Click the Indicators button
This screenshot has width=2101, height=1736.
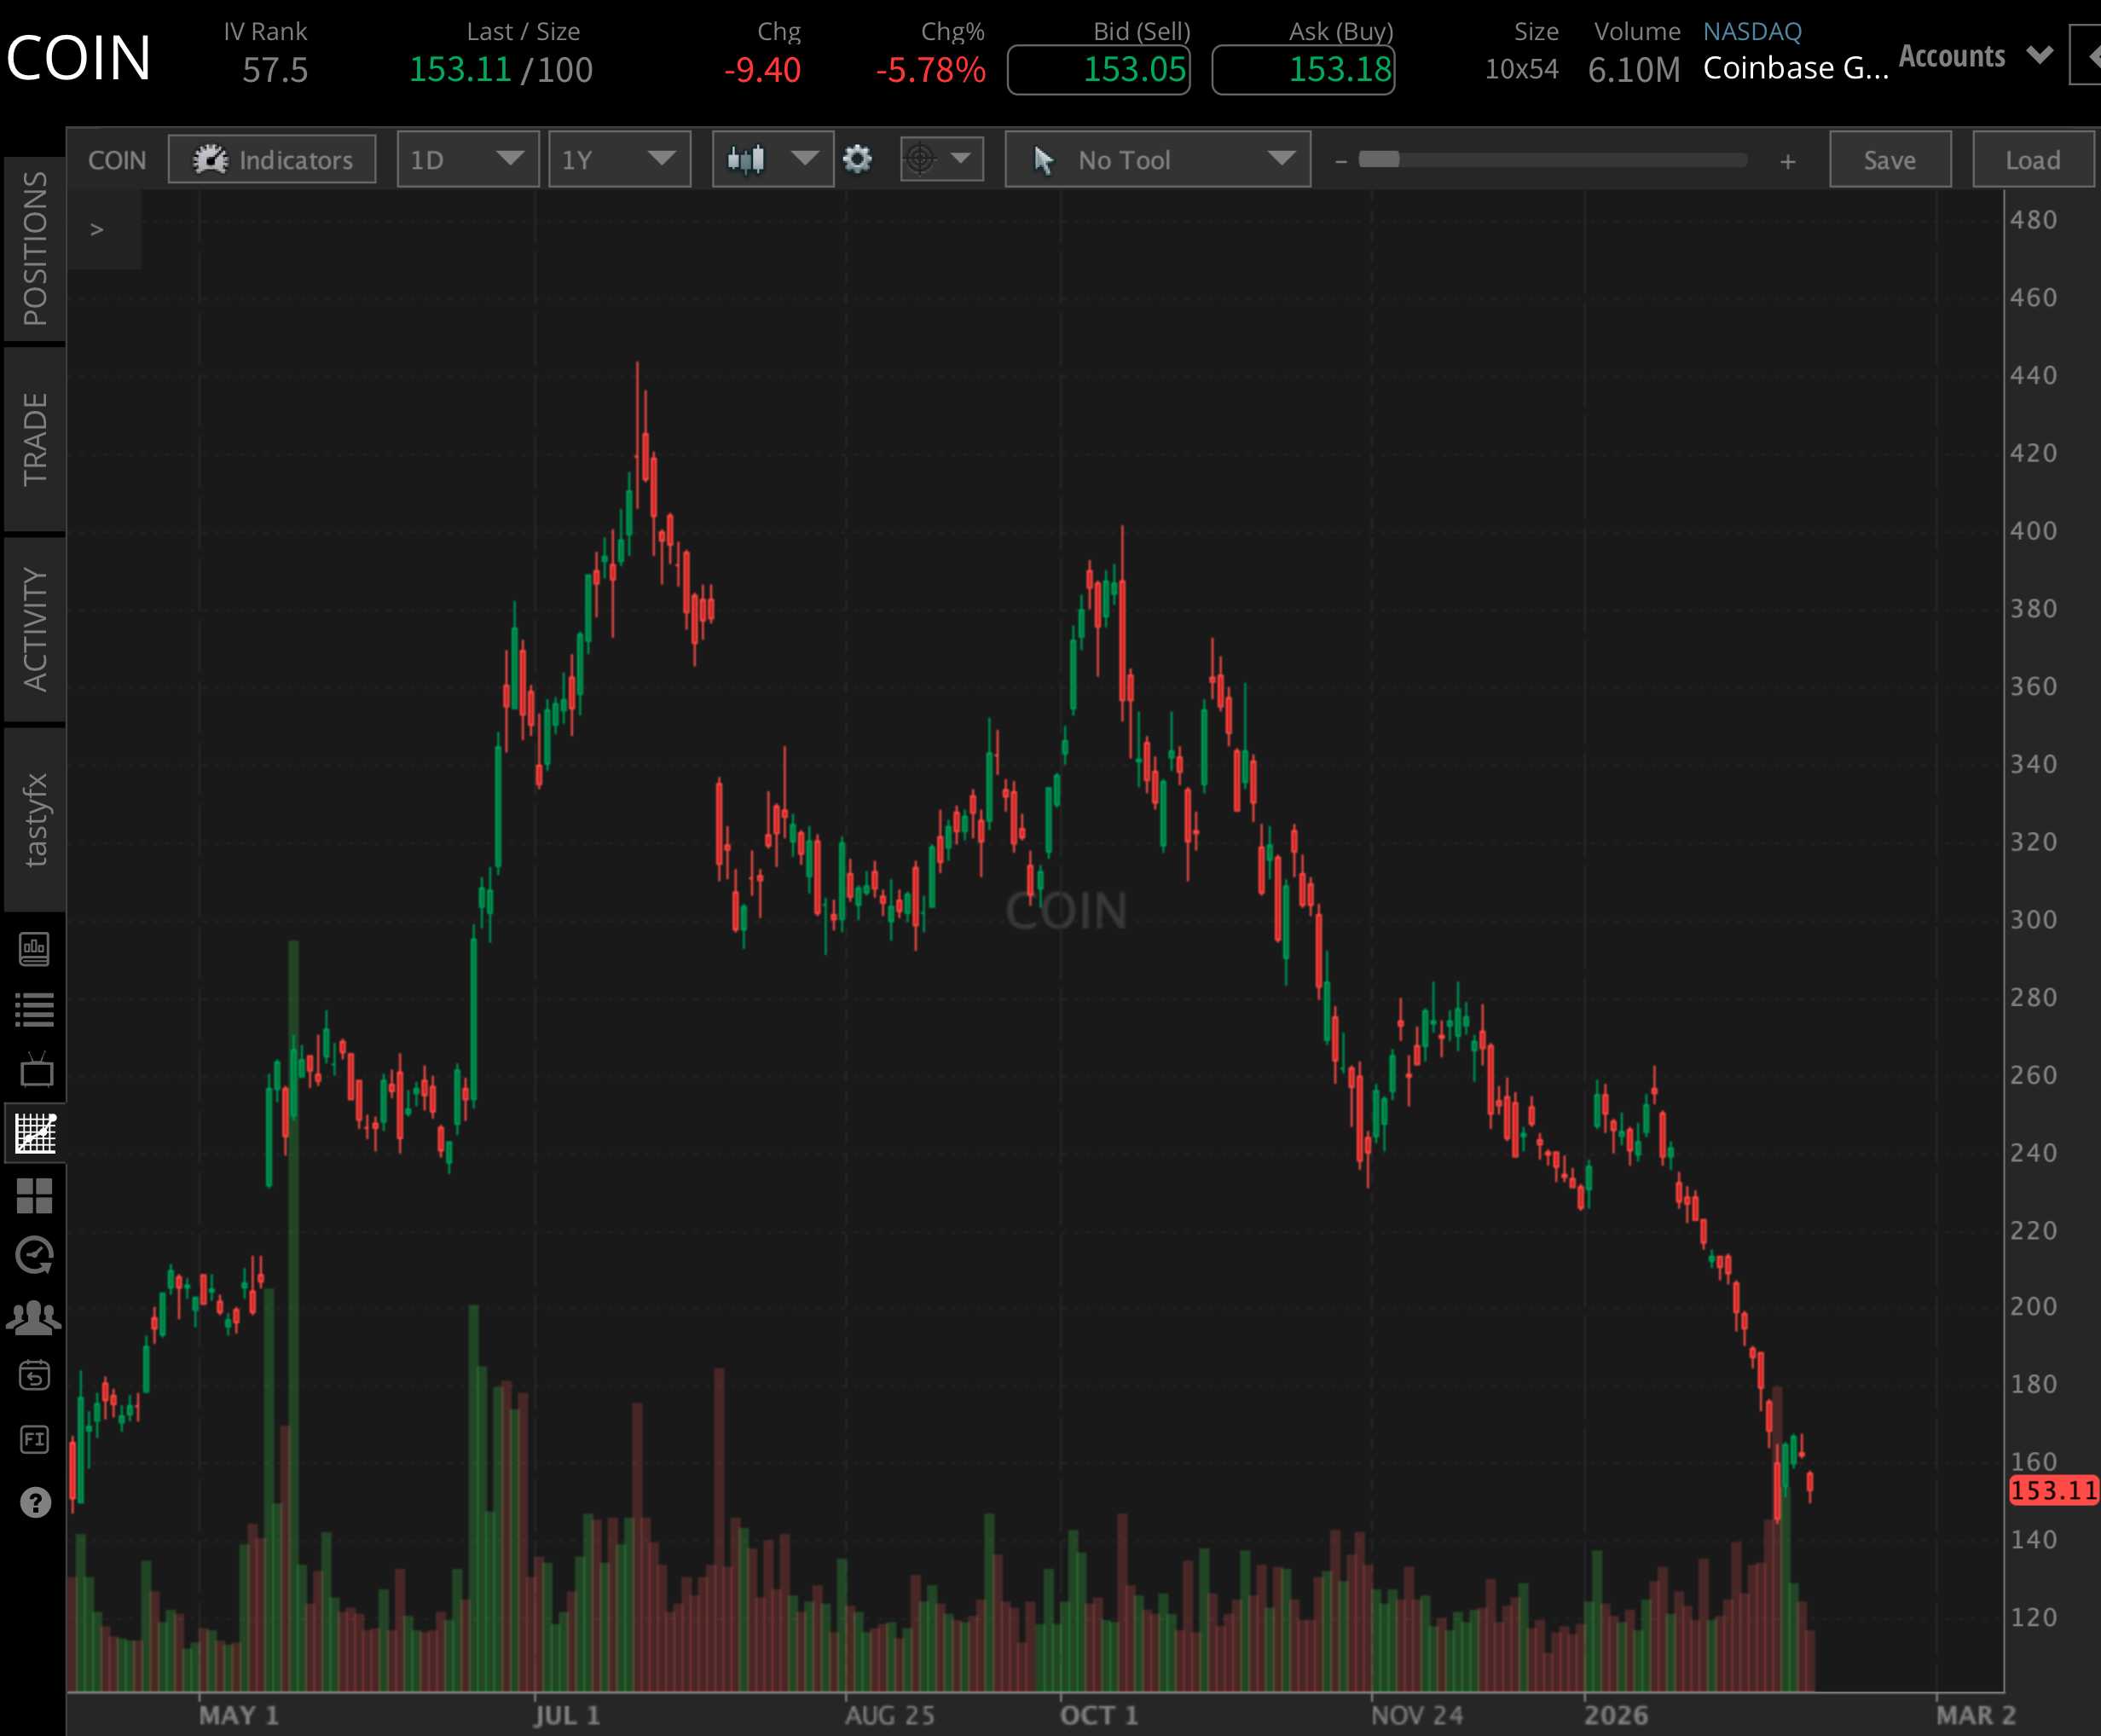(x=272, y=160)
